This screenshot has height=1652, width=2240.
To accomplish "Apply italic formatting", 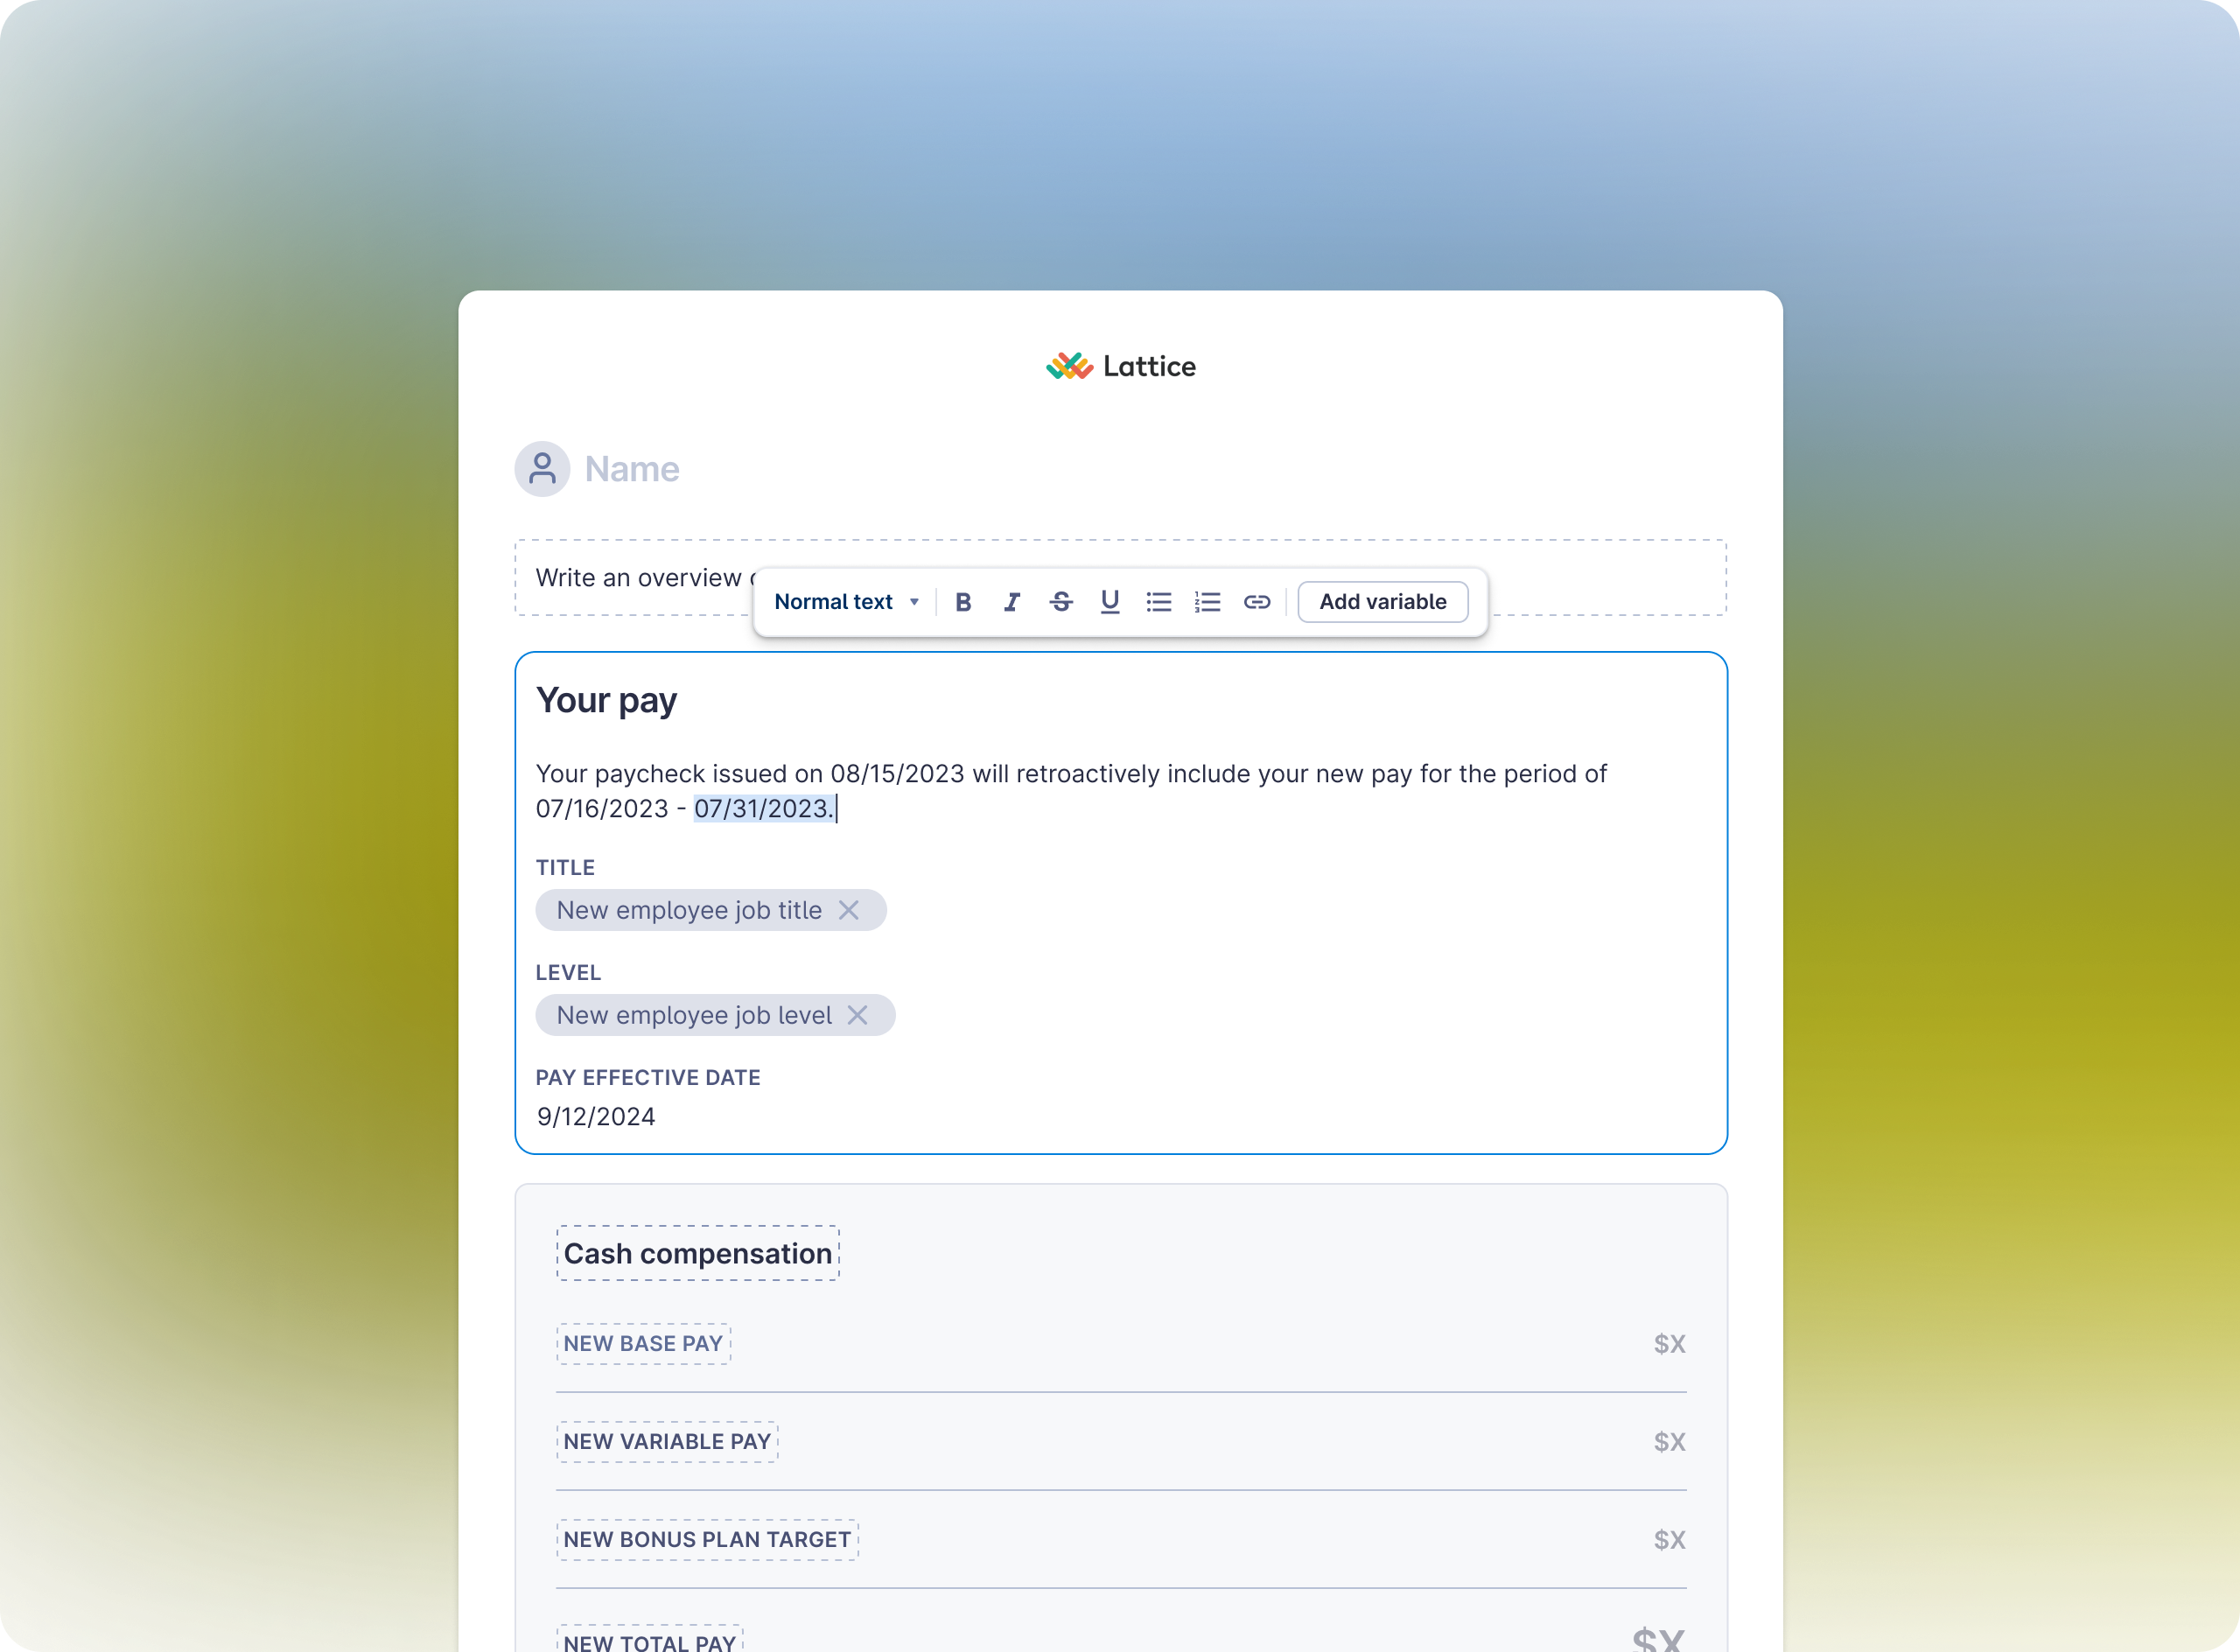I will click(1012, 601).
